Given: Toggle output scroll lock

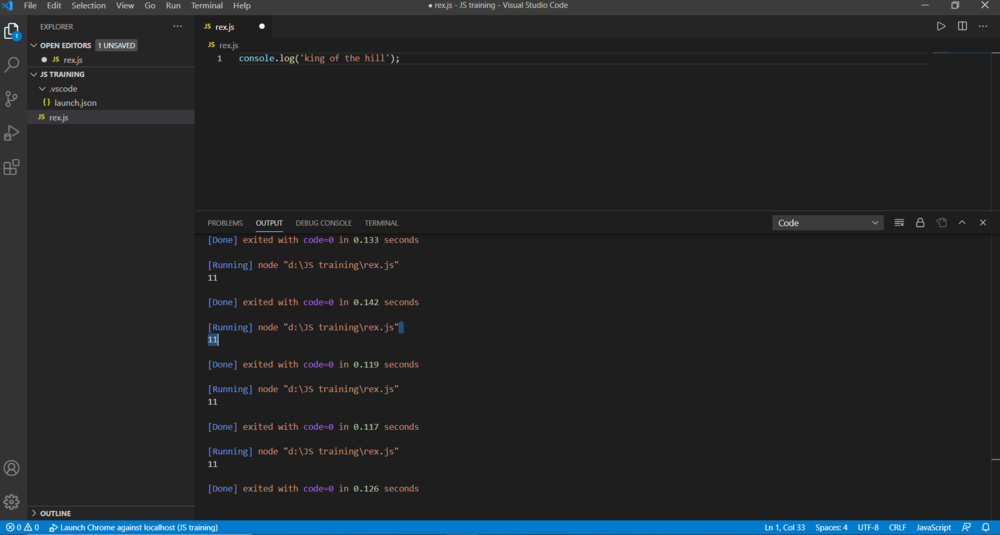Looking at the screenshot, I should pos(920,223).
